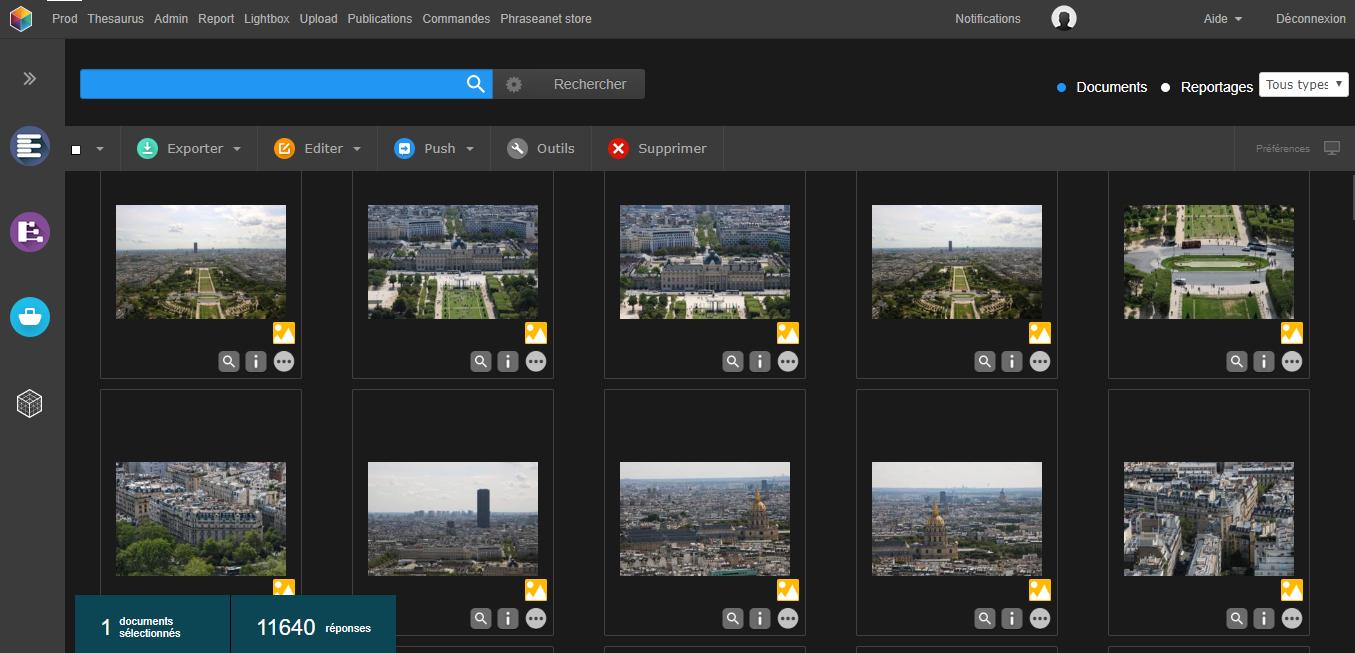Show info for the oval lawn aerial photo
Viewport: 1355px width, 653px height.
[x=1264, y=361]
